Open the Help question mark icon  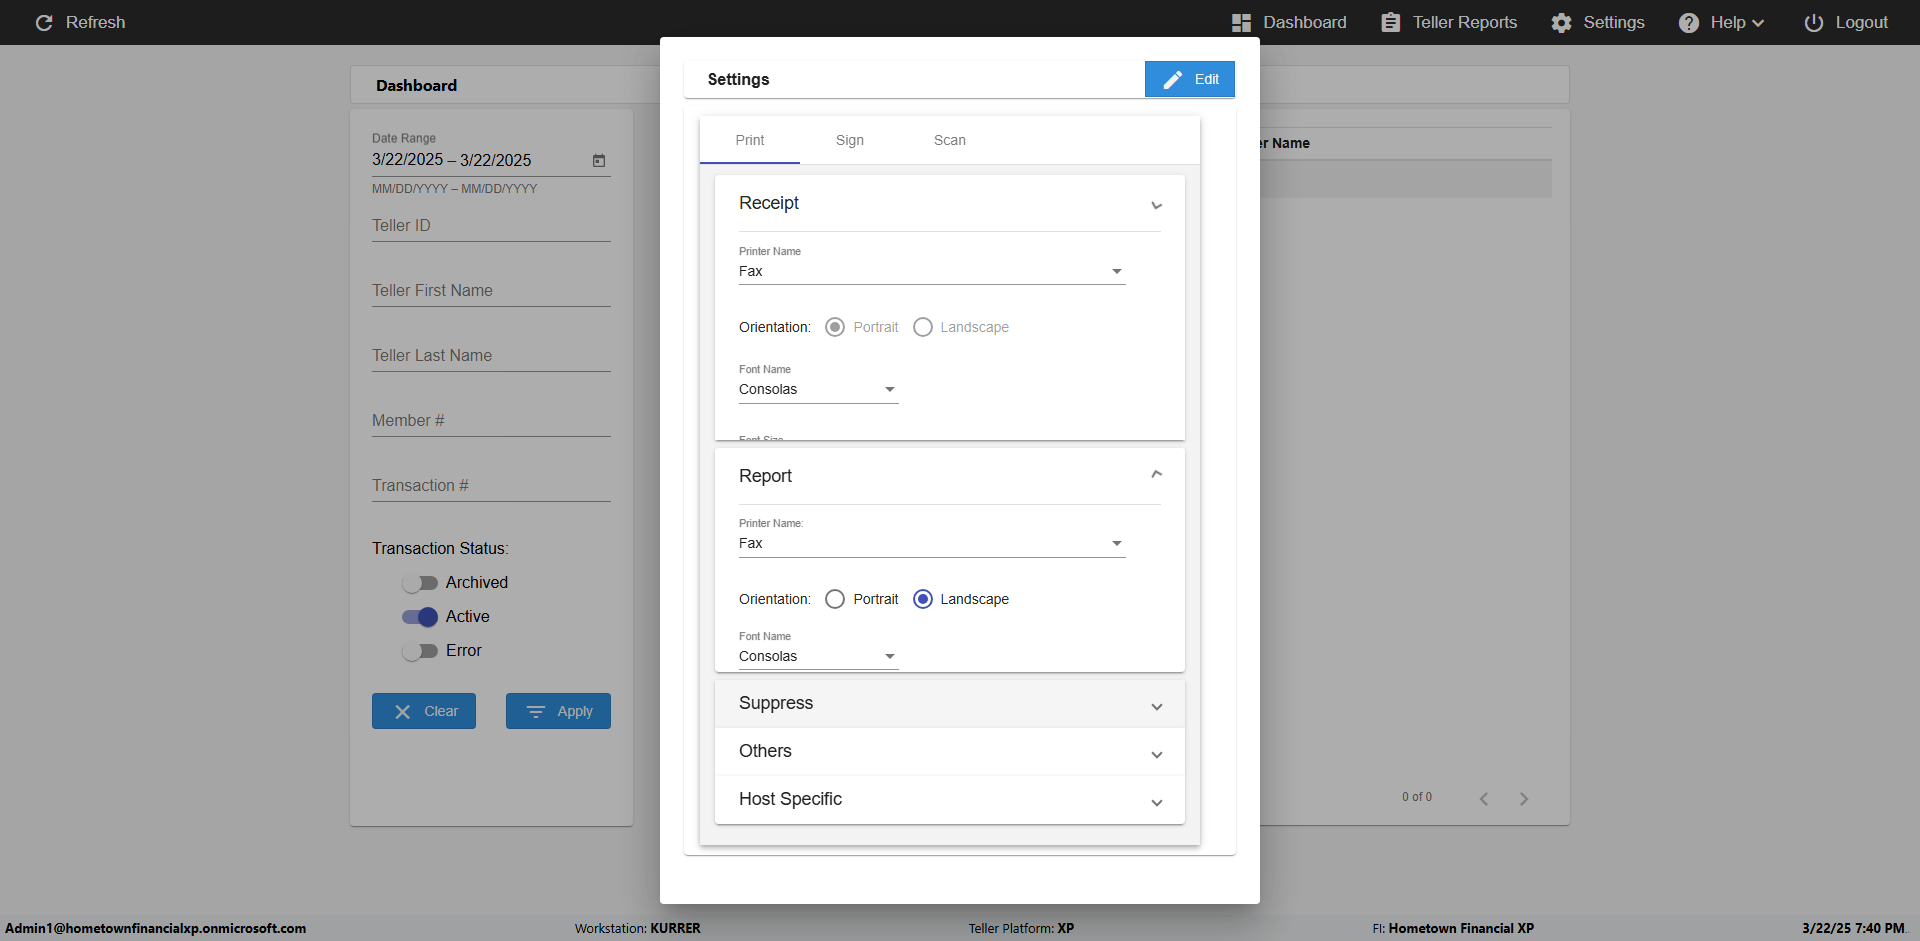pyautogui.click(x=1688, y=22)
